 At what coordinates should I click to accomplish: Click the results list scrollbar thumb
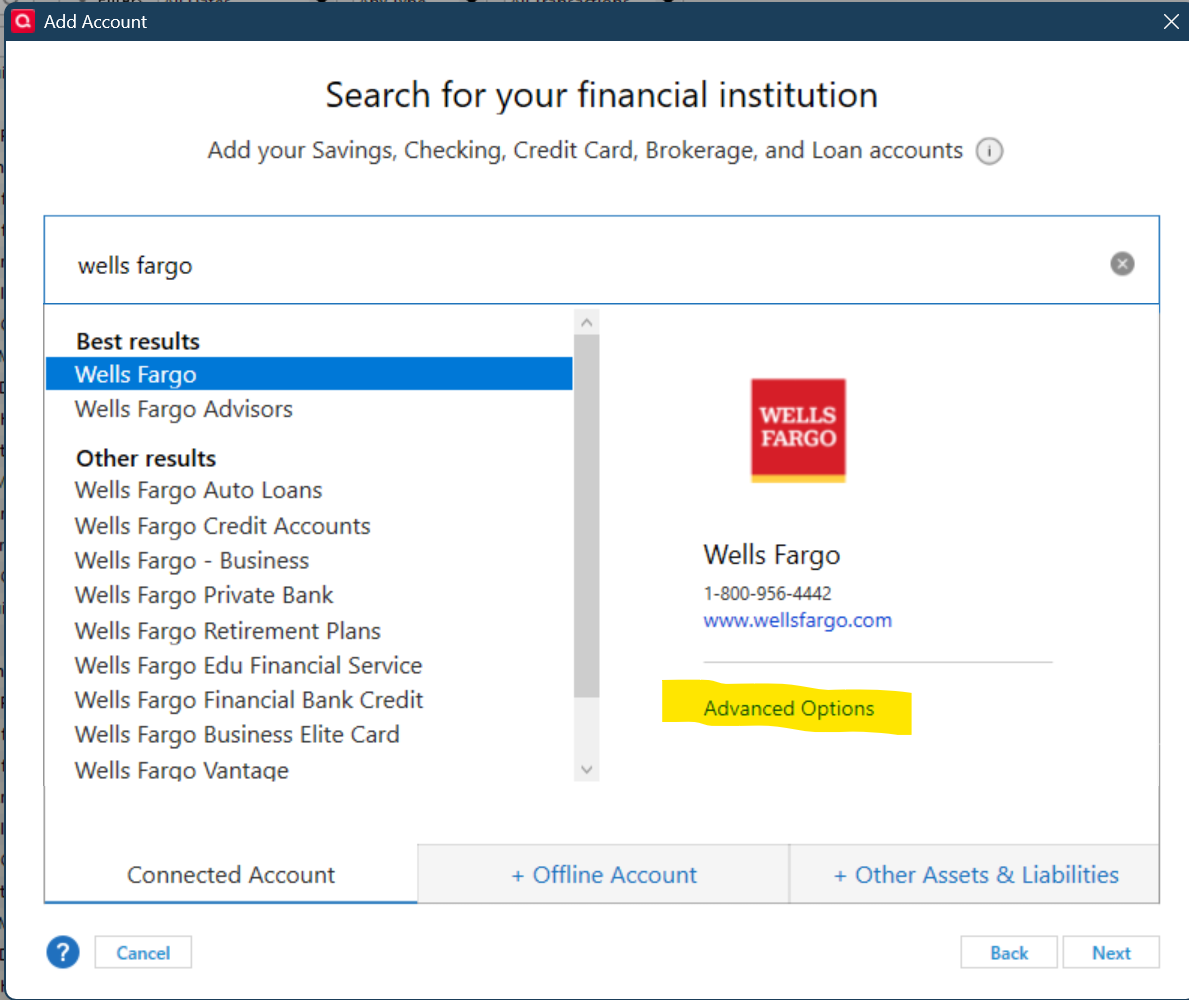pyautogui.click(x=586, y=516)
